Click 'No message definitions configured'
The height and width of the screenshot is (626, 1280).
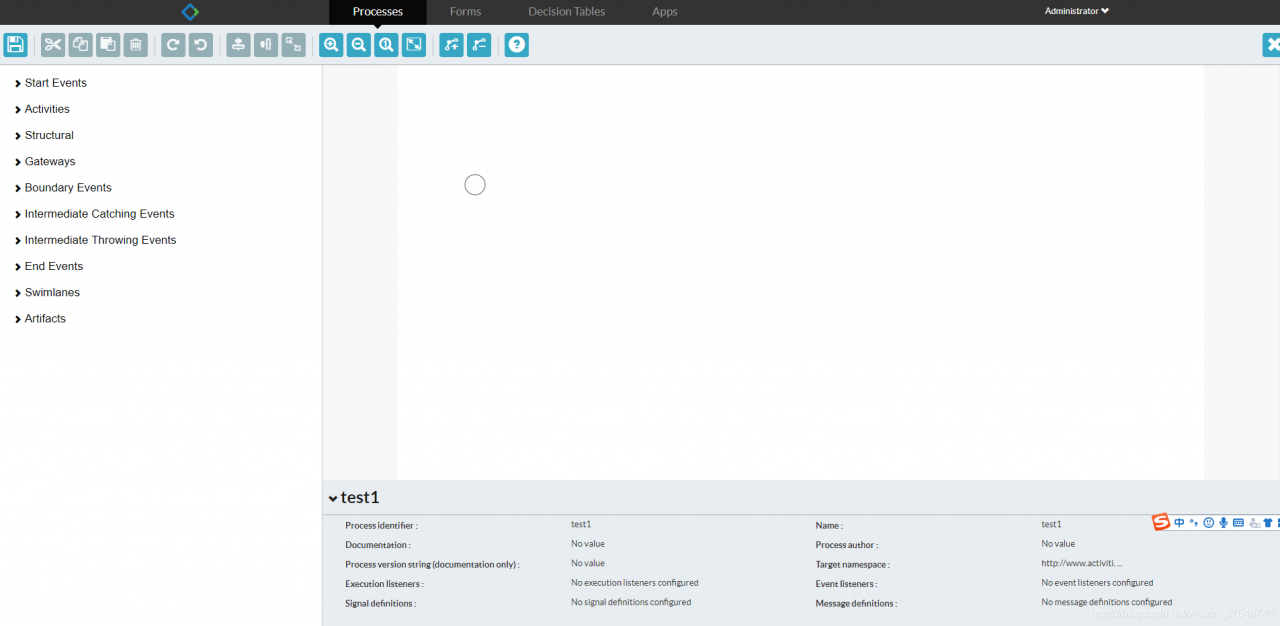(1107, 602)
